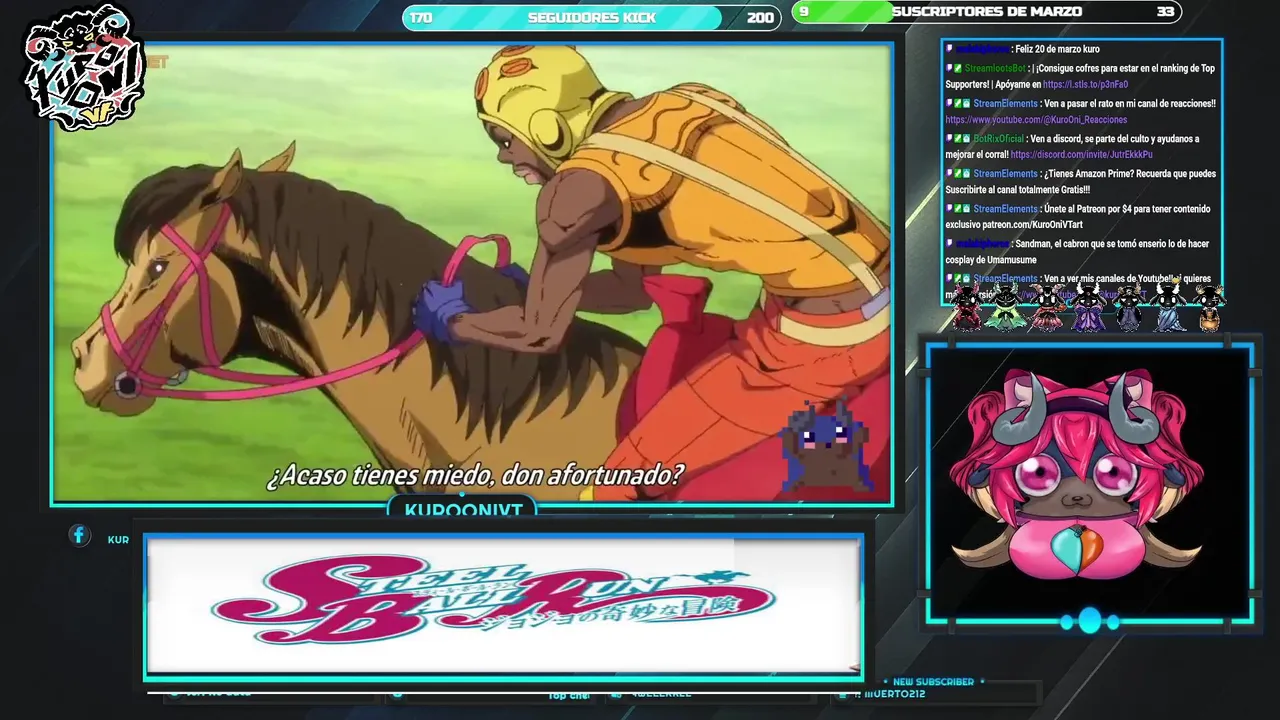Click the 33 subscriber goal number

pos(1165,12)
